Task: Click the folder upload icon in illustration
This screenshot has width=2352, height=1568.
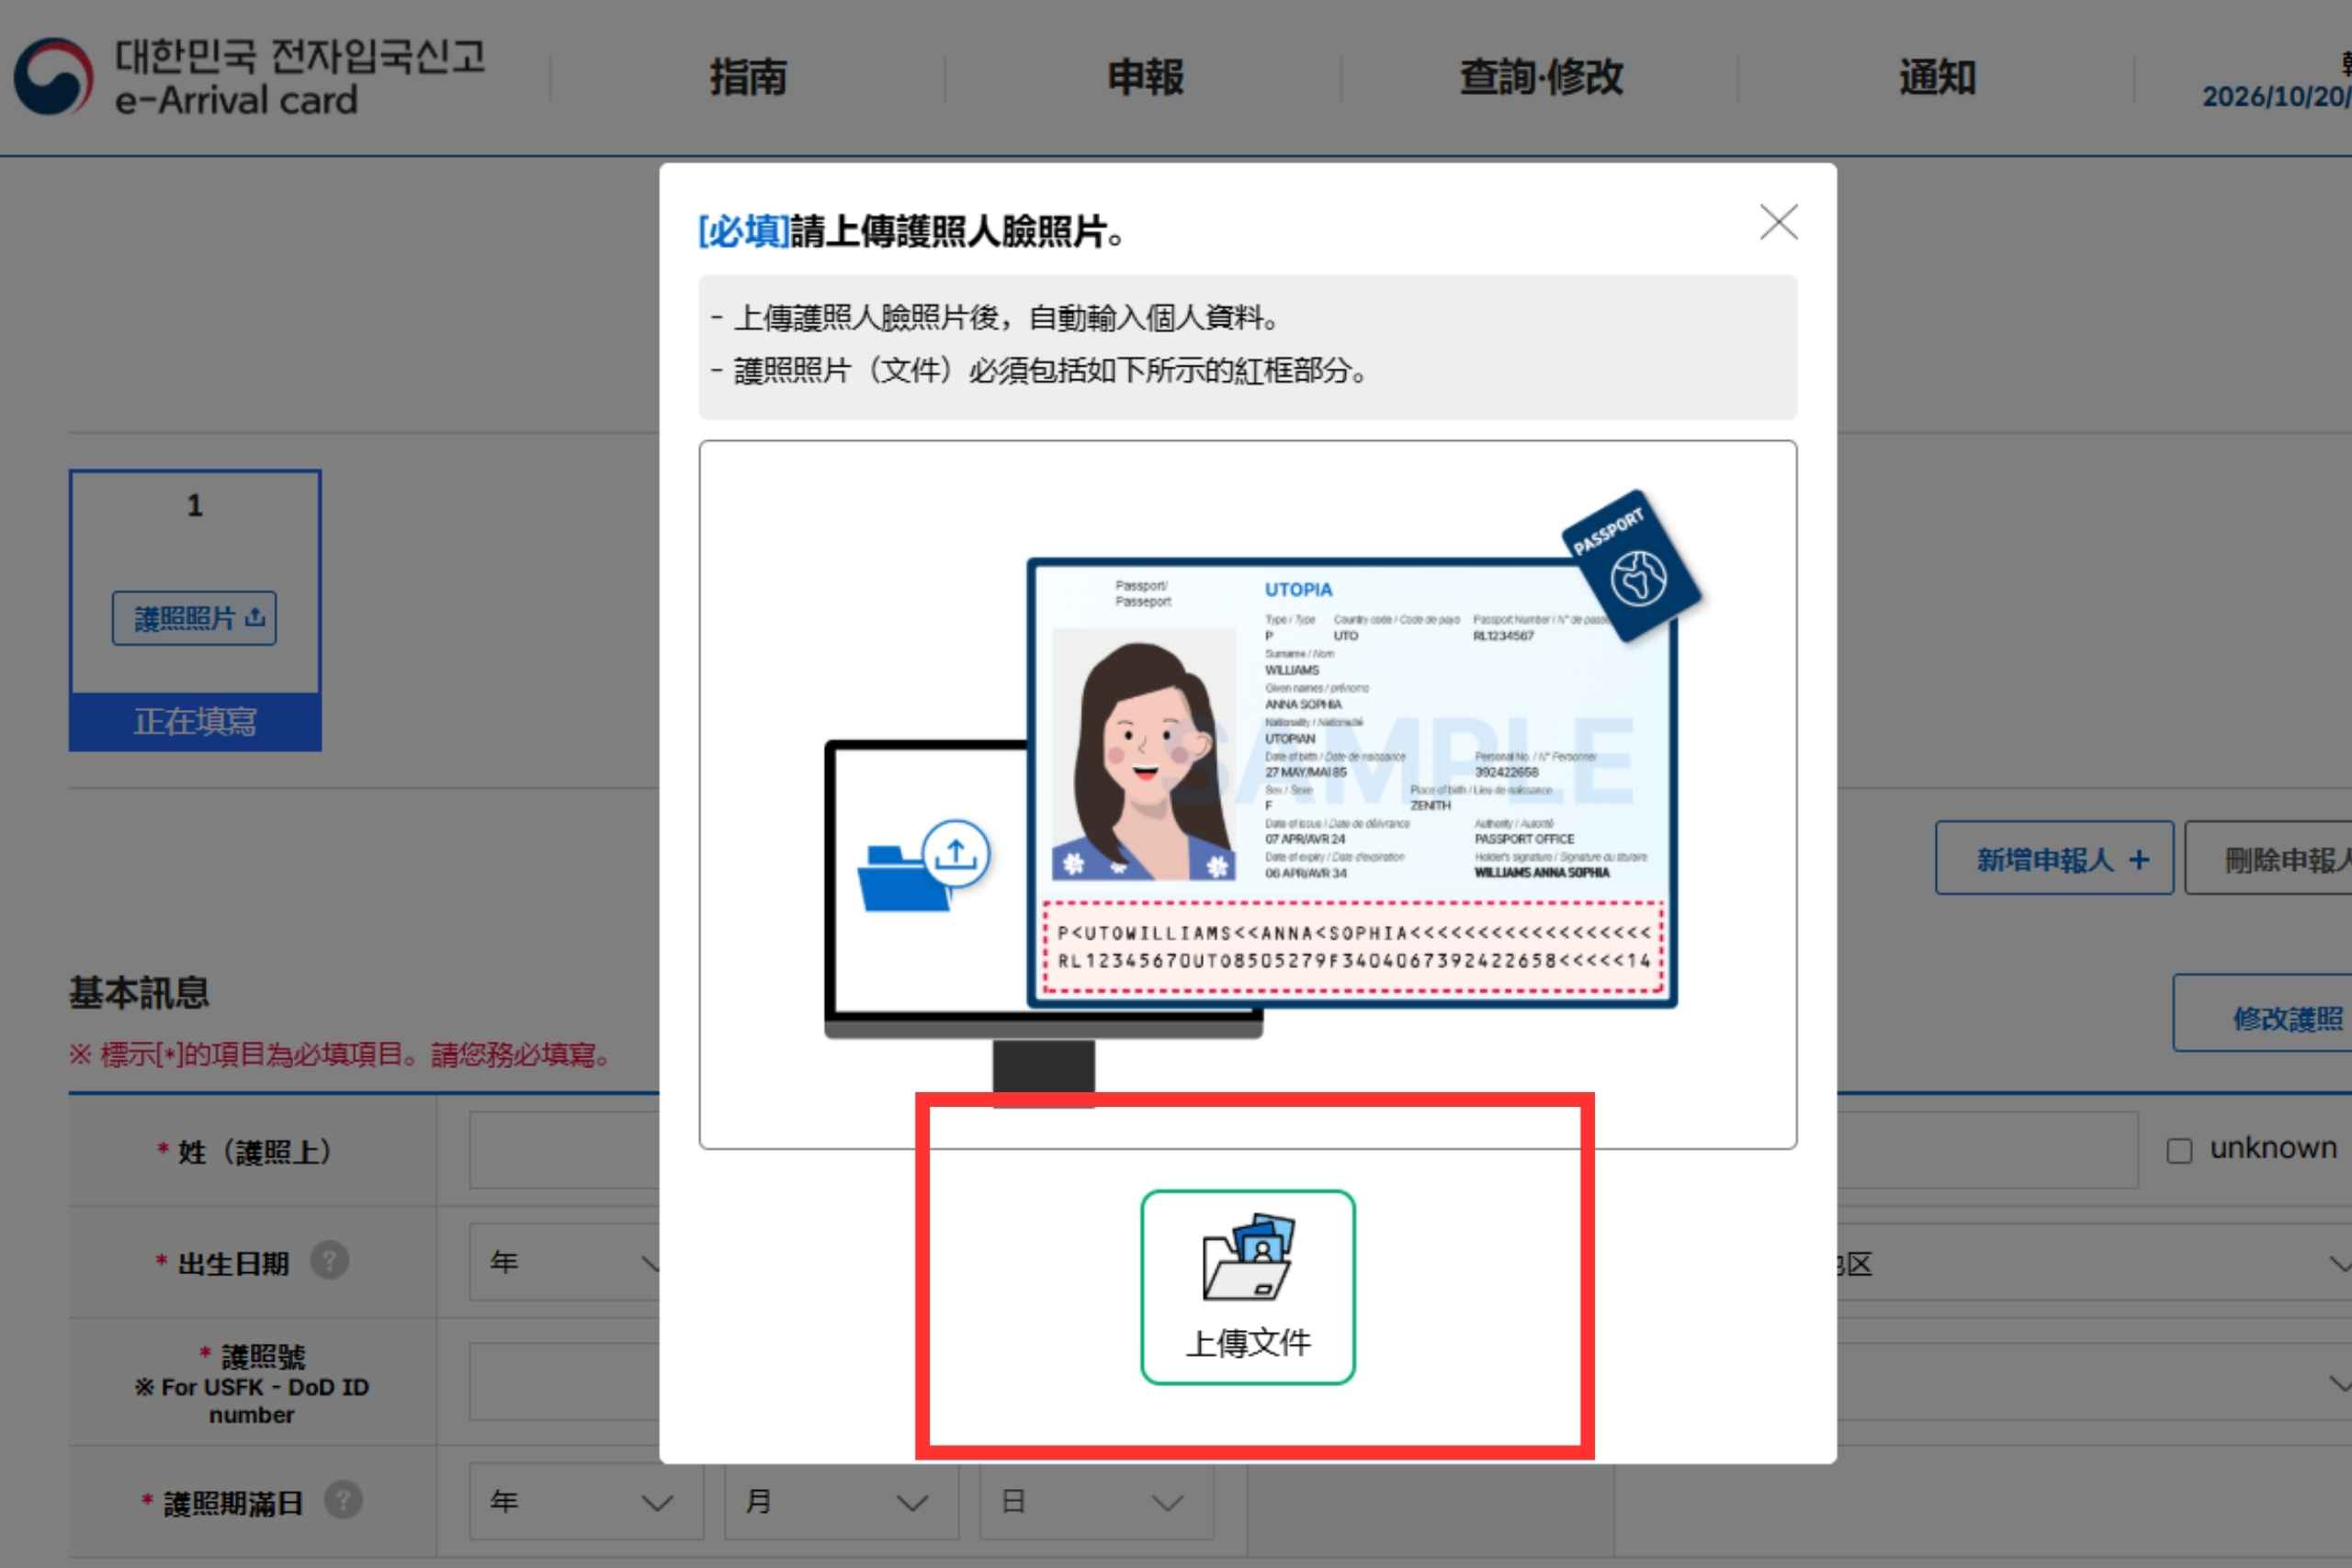Action: point(923,866)
